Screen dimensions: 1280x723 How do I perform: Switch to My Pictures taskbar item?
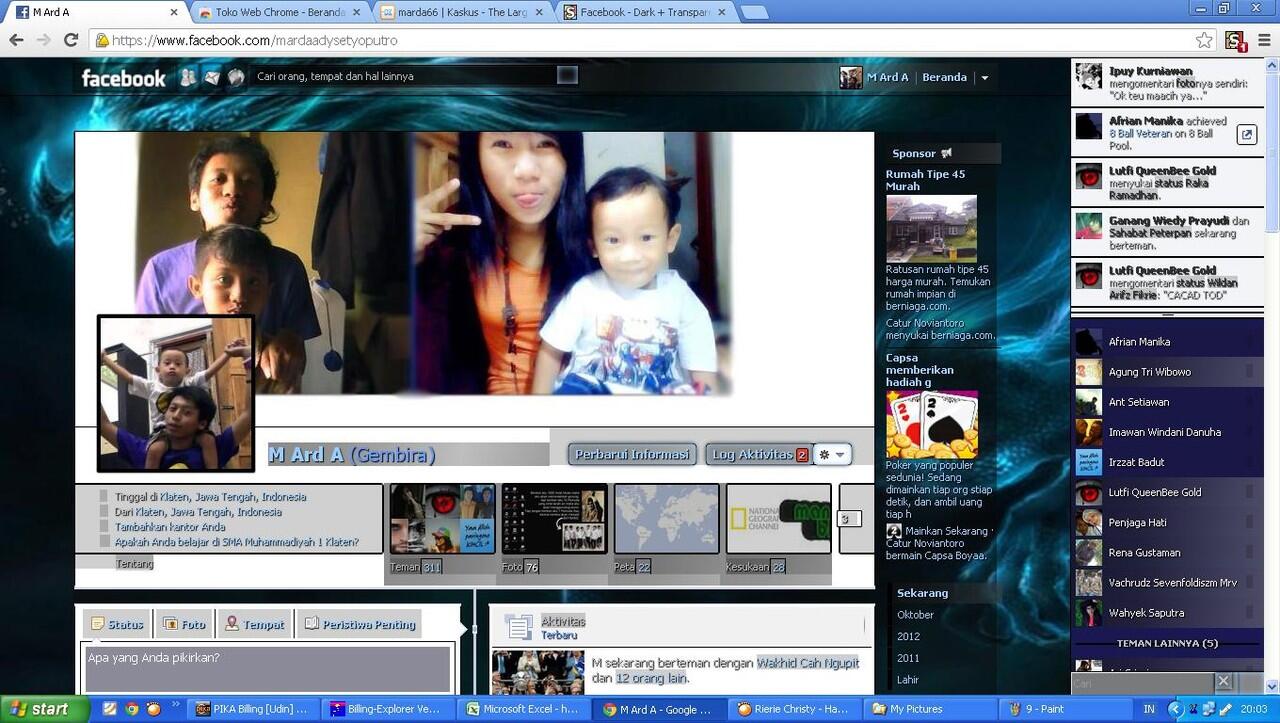point(930,709)
